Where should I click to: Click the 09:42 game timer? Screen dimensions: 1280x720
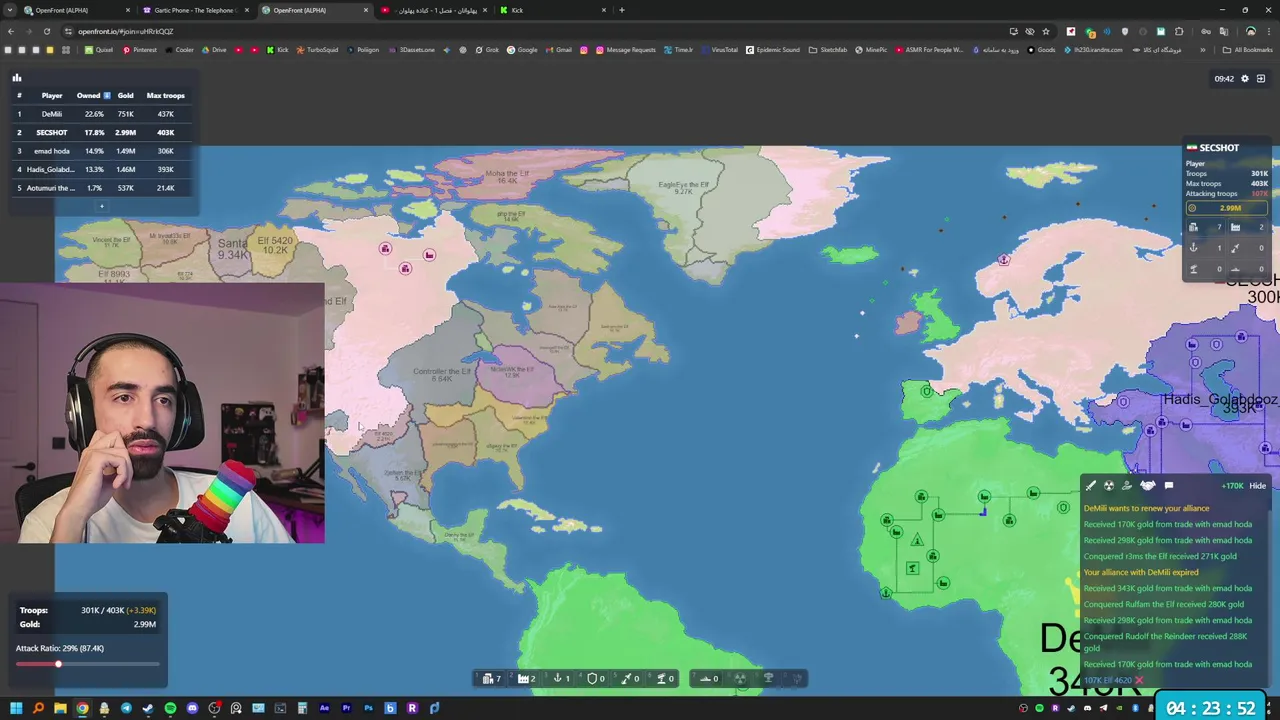(1224, 79)
